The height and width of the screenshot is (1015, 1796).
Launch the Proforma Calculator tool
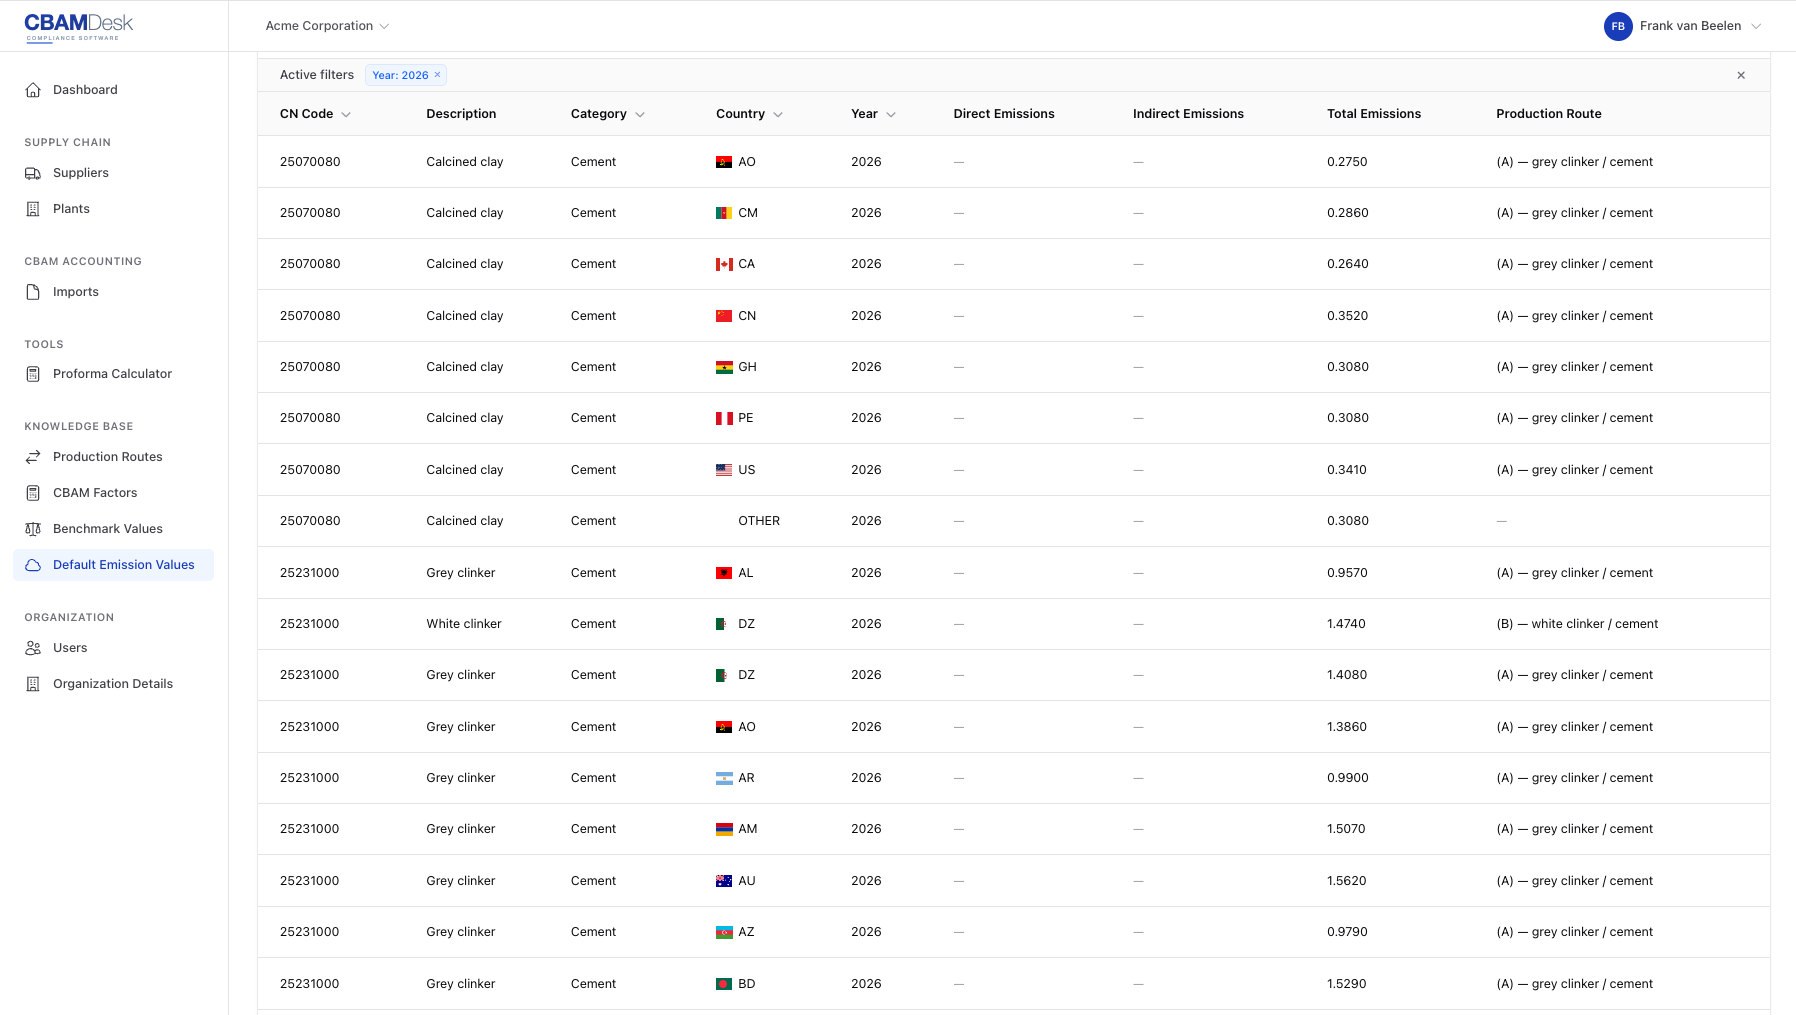34,373
